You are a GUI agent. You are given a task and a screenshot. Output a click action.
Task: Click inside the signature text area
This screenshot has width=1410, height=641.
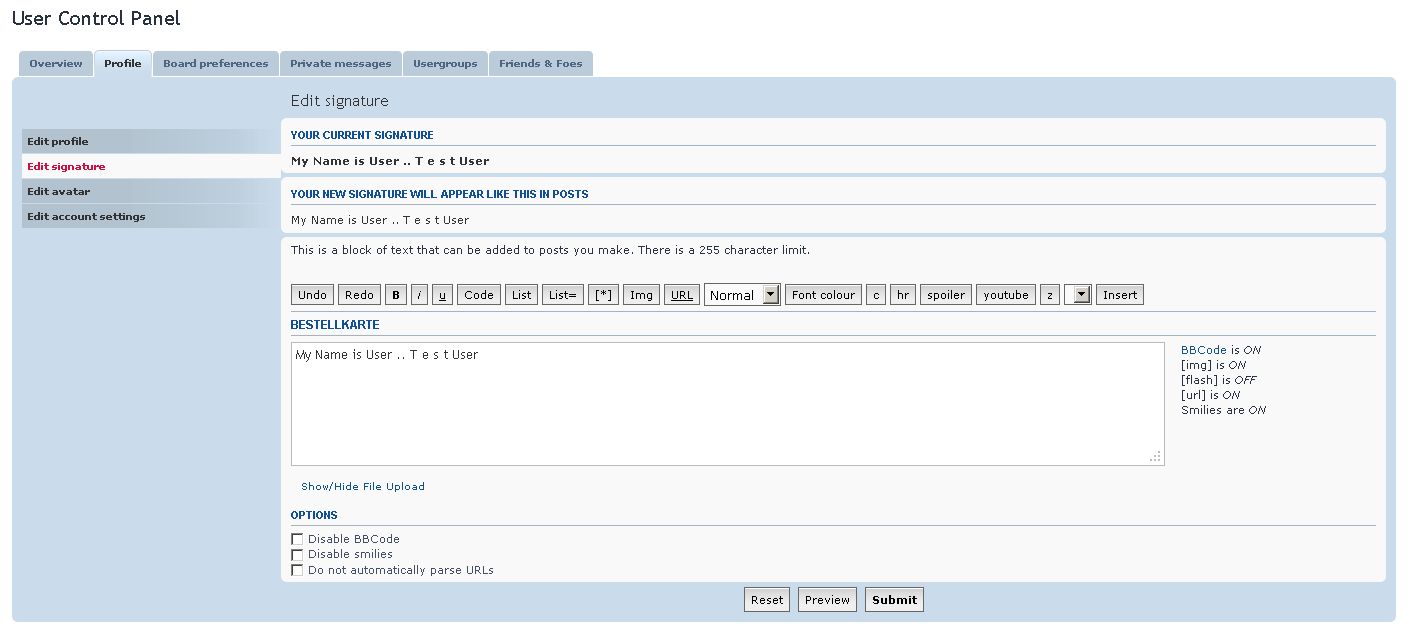pos(727,405)
